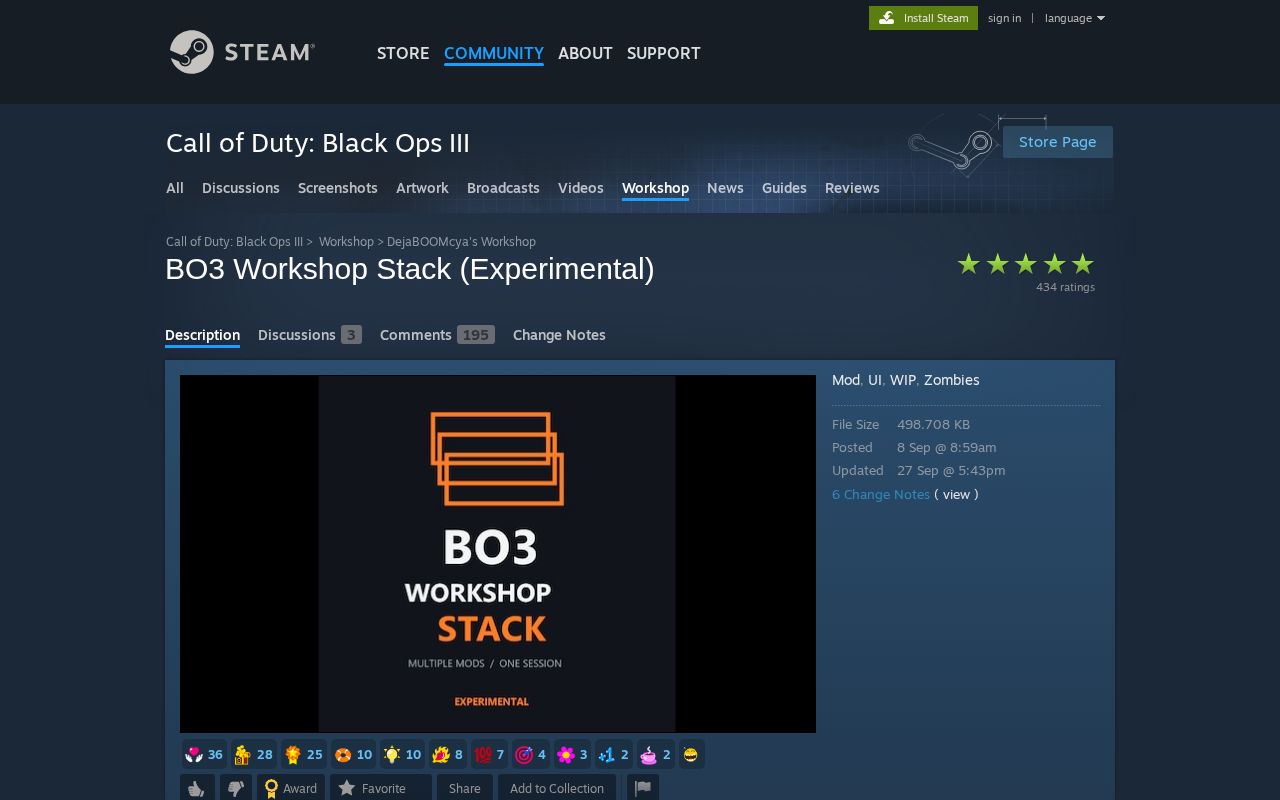Open the ABOUT page in the header
1280x800 pixels.
[x=585, y=53]
